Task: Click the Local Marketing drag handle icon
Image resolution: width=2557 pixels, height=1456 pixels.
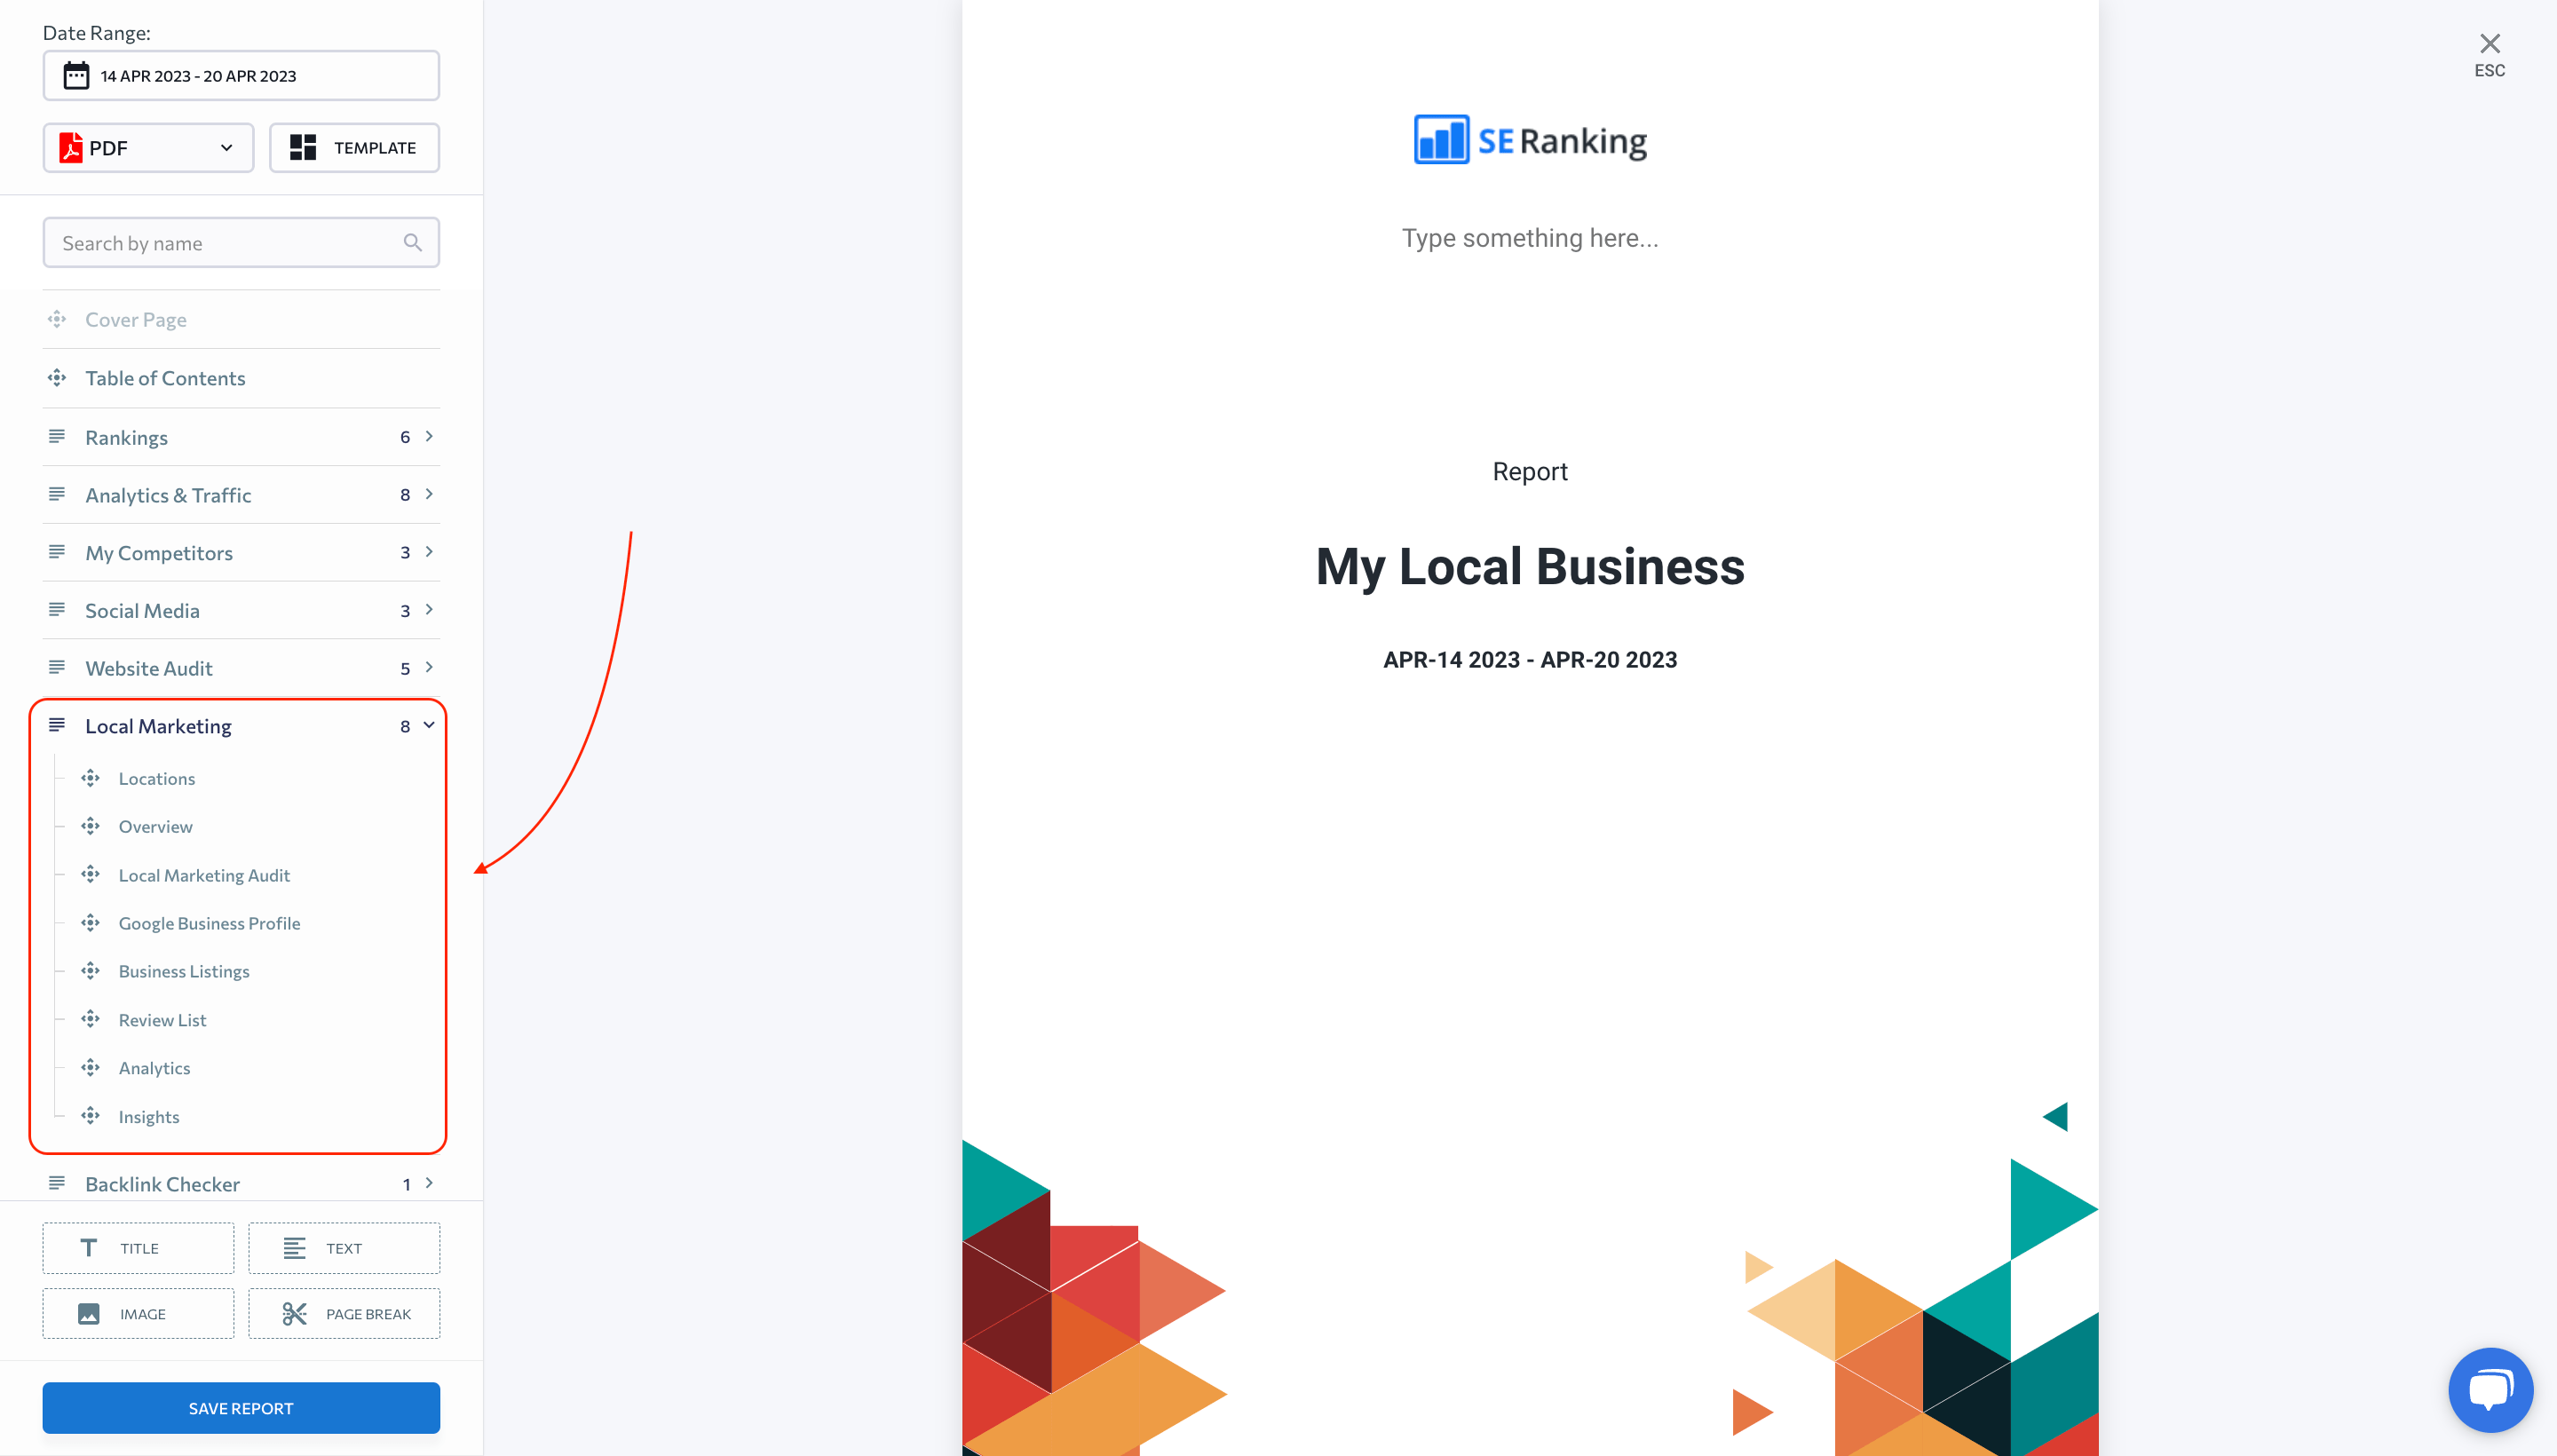Action: (58, 725)
